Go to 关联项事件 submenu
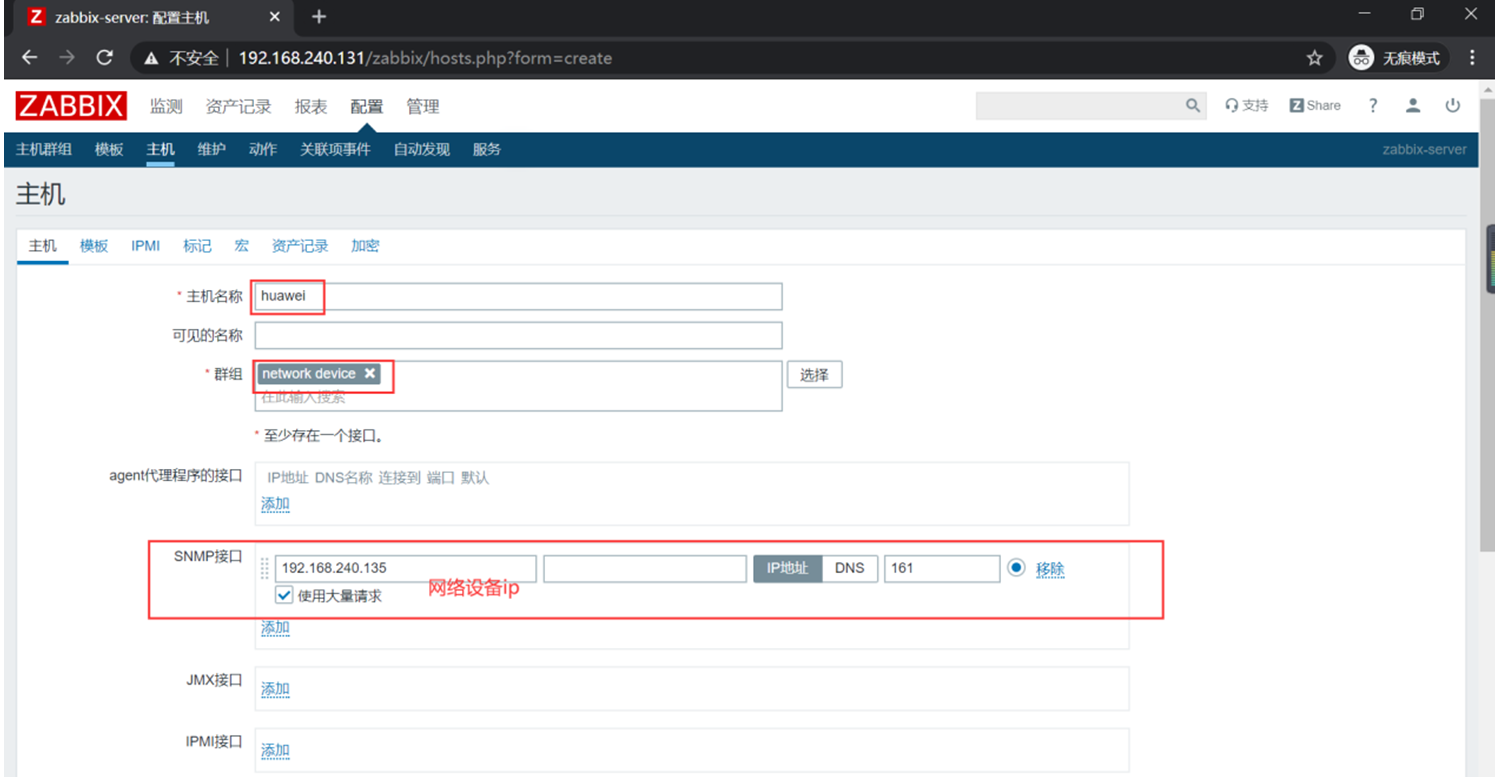1495x777 pixels. (335, 149)
